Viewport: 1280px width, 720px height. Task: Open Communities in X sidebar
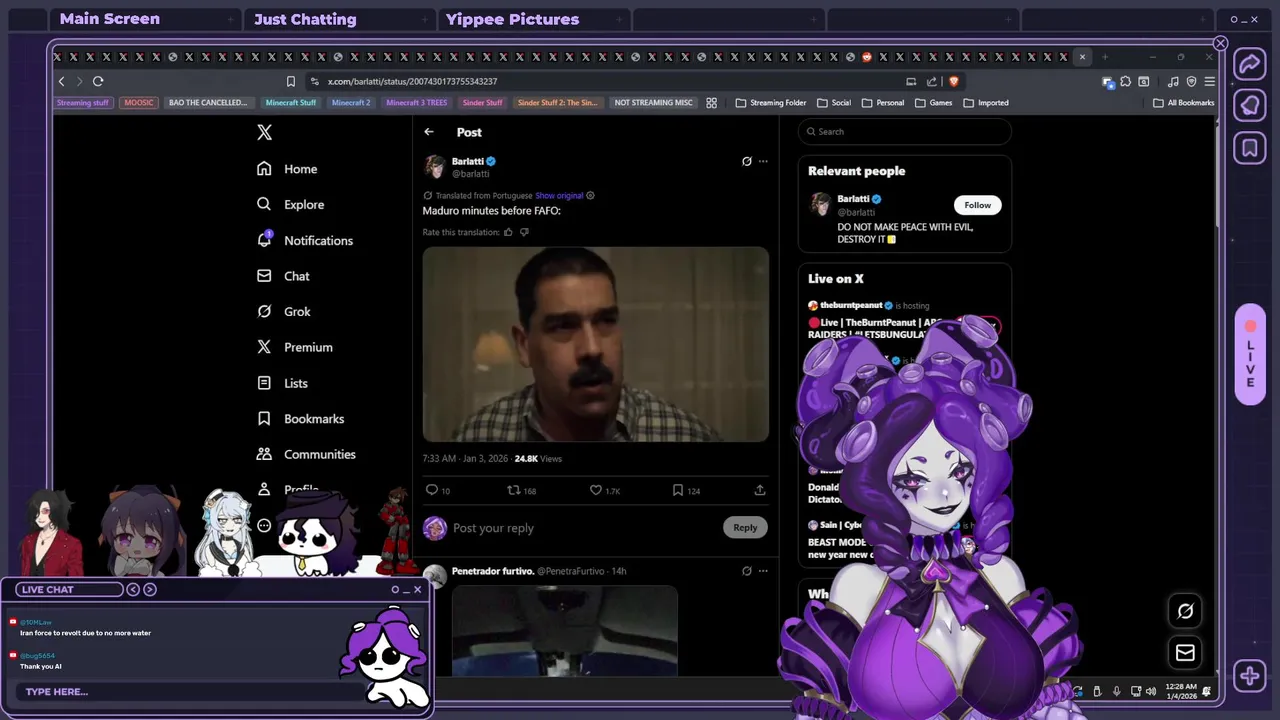(306, 454)
